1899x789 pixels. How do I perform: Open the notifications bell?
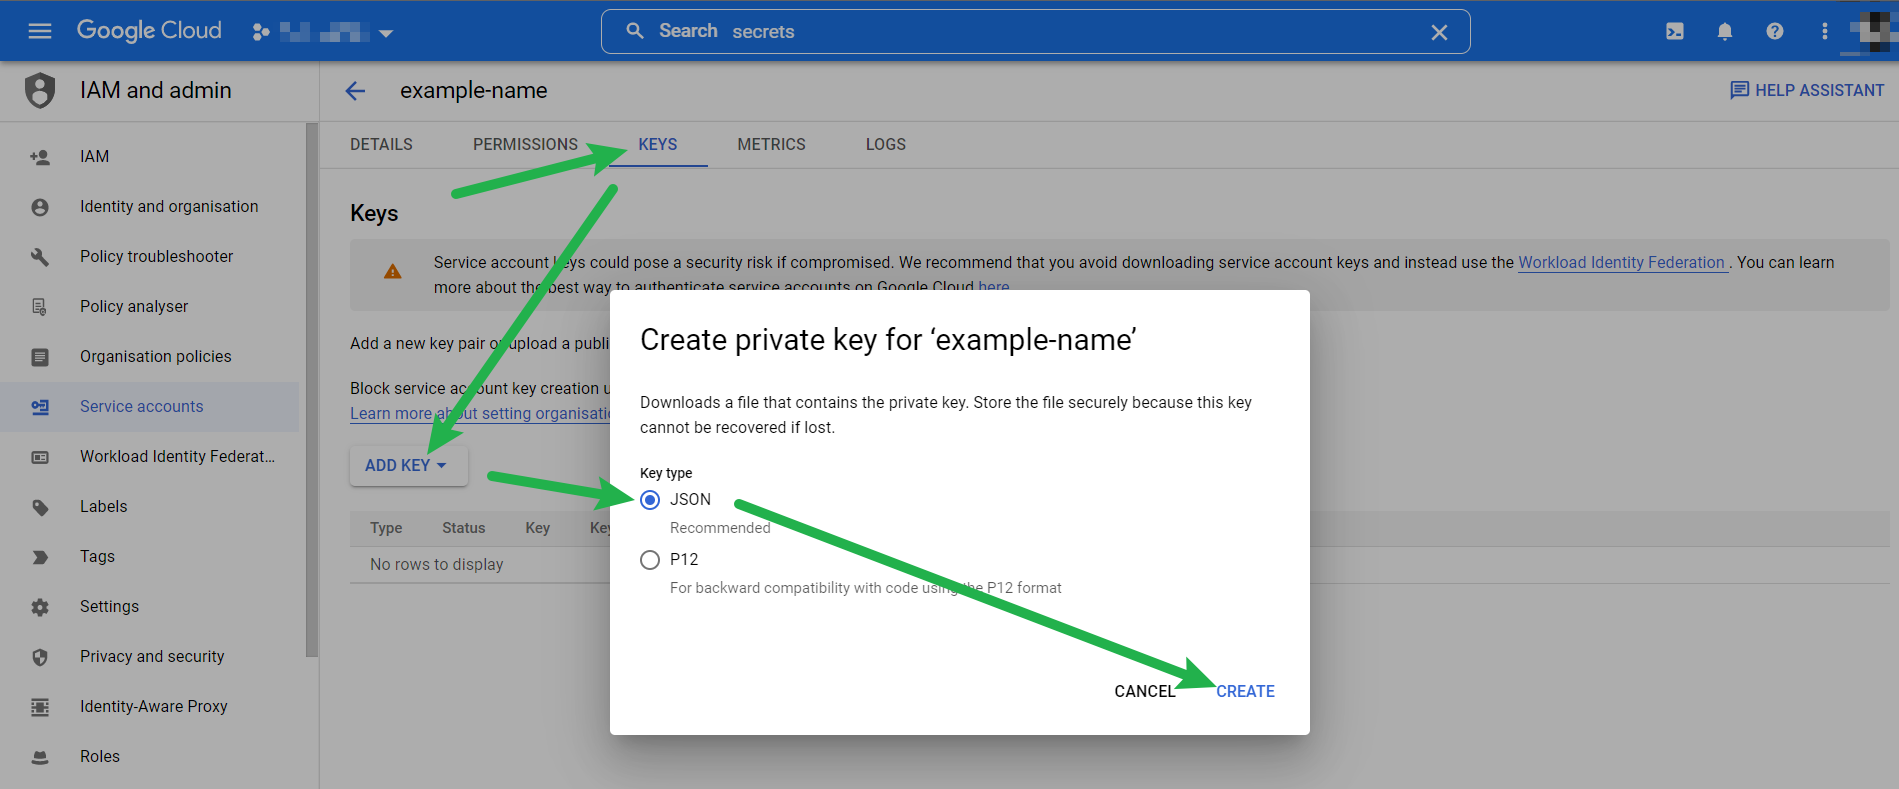(1725, 31)
